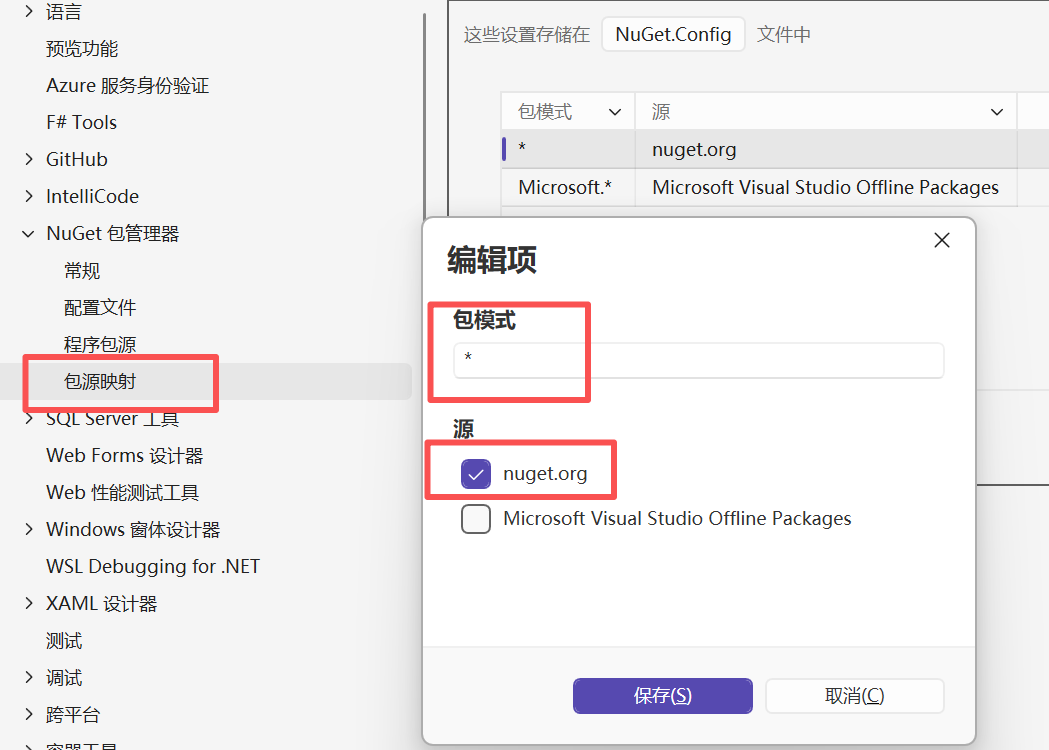Screen dimensions: 1049x750
Task: Select 配置文件 under NuGet 包管理器
Action: 100,308
